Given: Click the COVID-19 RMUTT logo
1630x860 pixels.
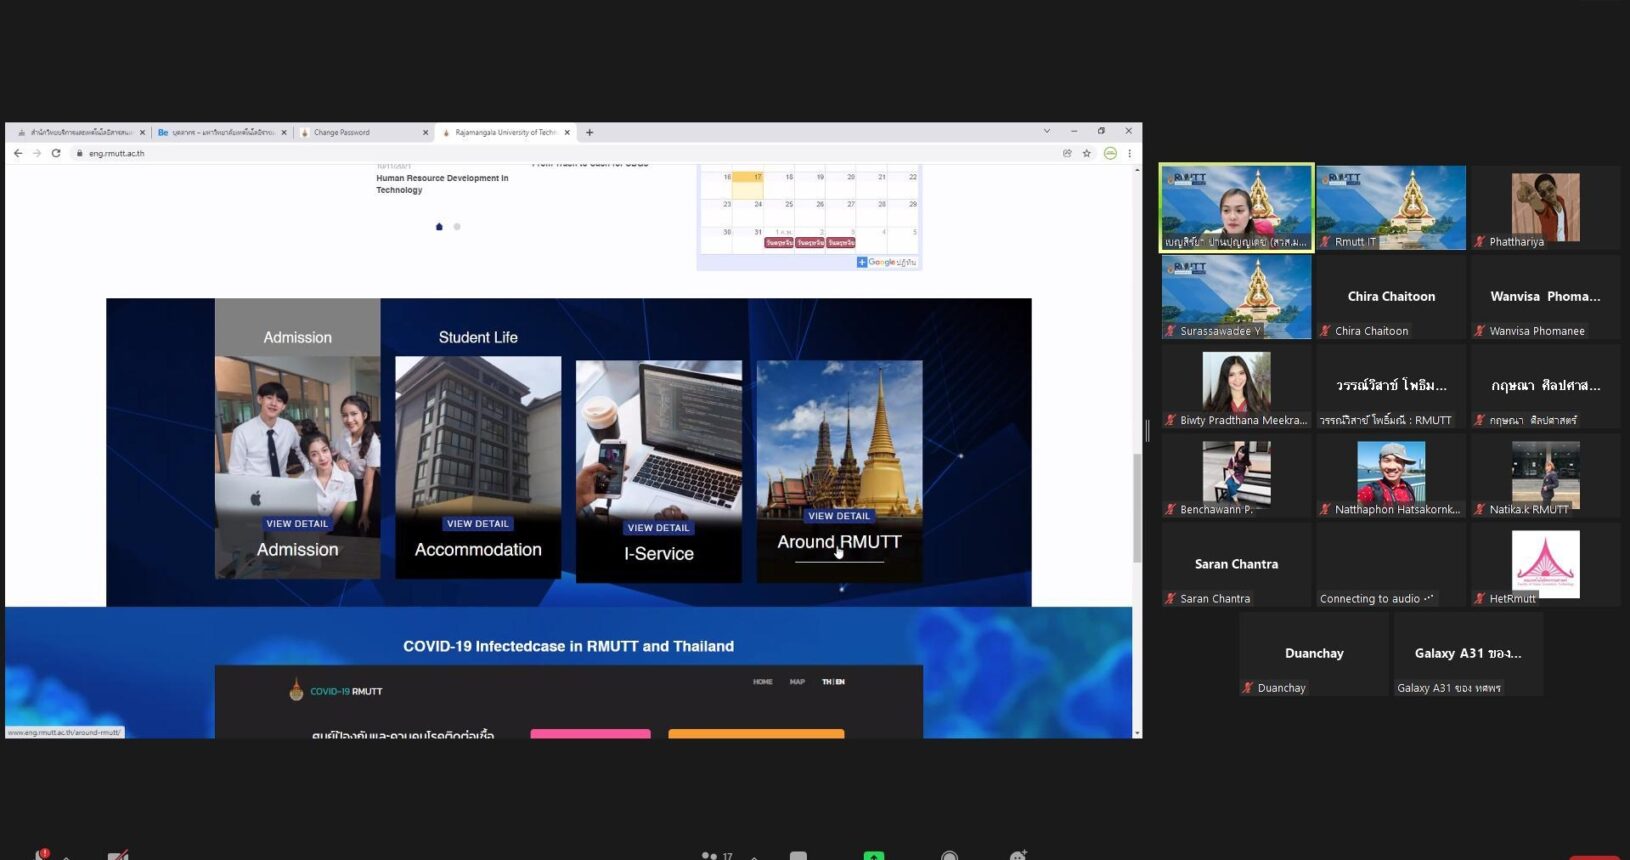Looking at the screenshot, I should pos(336,691).
